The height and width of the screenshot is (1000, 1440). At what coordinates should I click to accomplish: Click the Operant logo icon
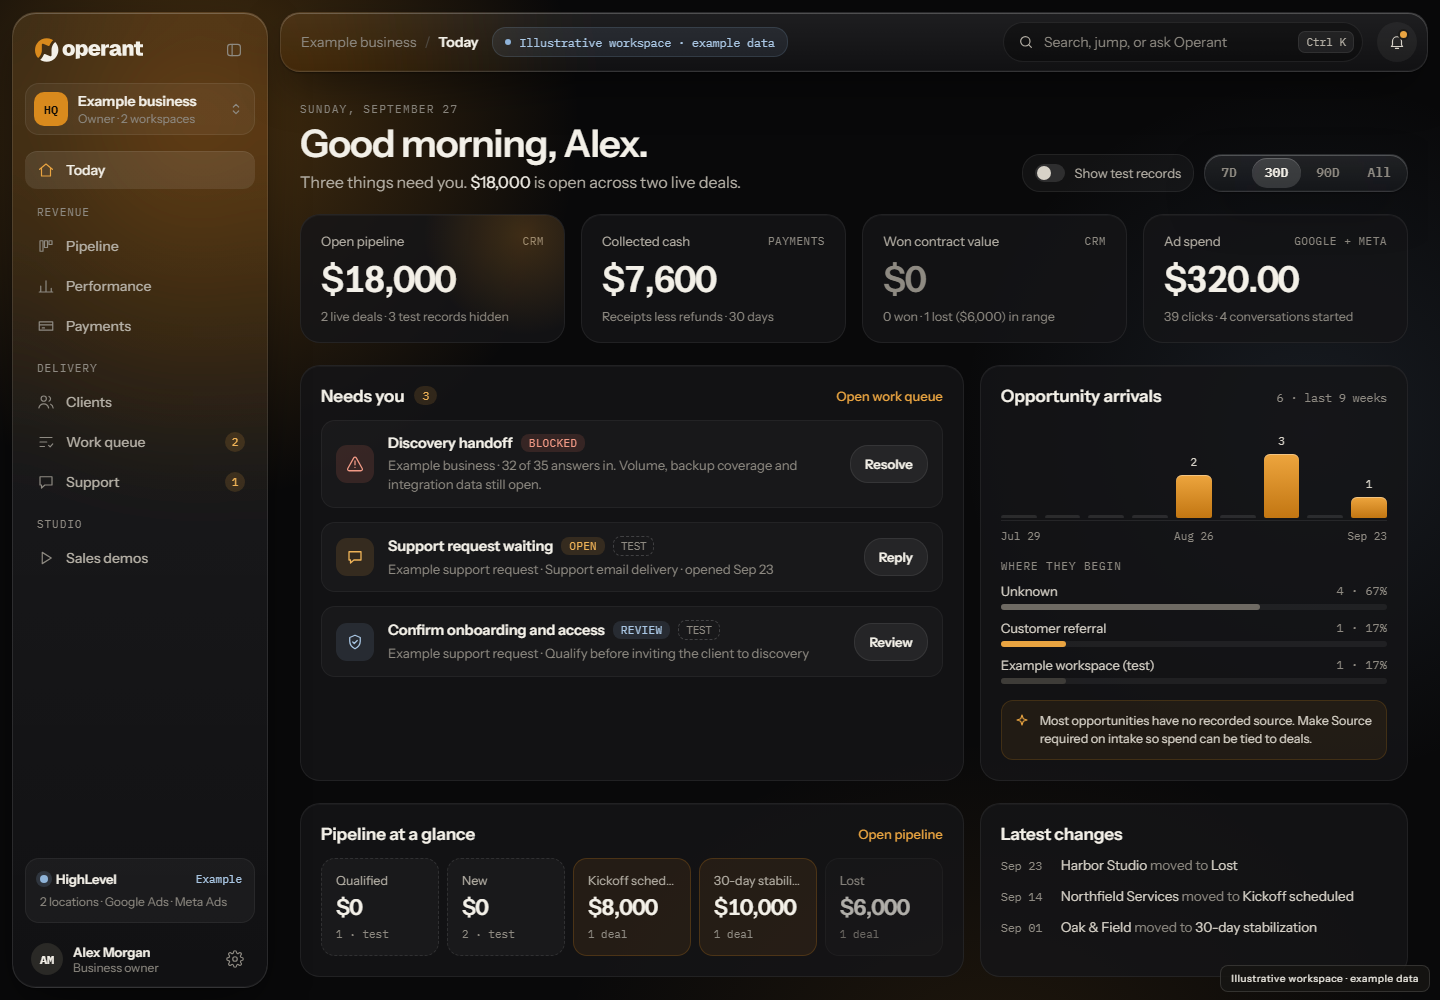46,49
